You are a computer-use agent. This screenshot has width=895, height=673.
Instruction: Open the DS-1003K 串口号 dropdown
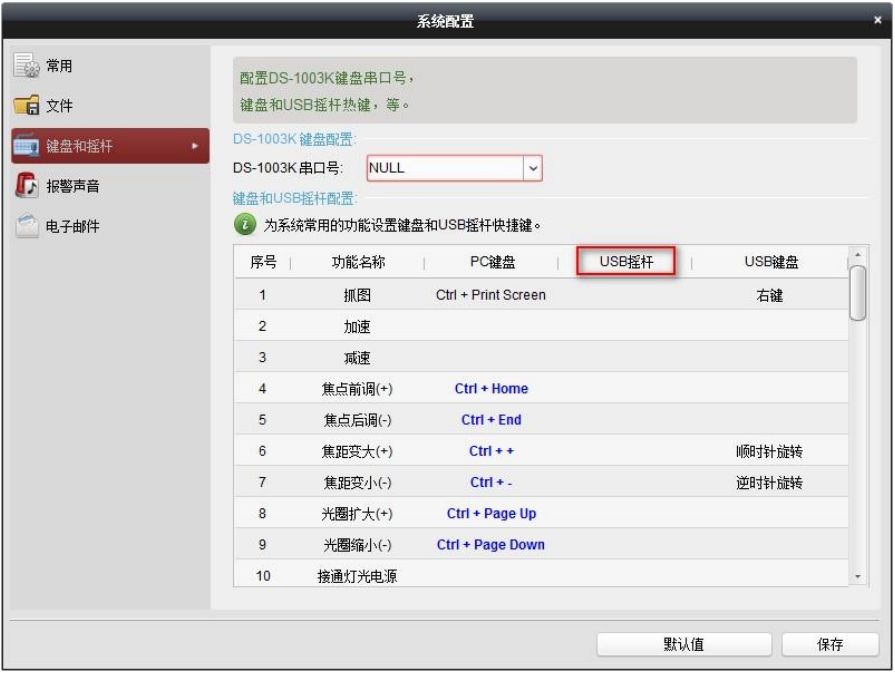coord(532,168)
